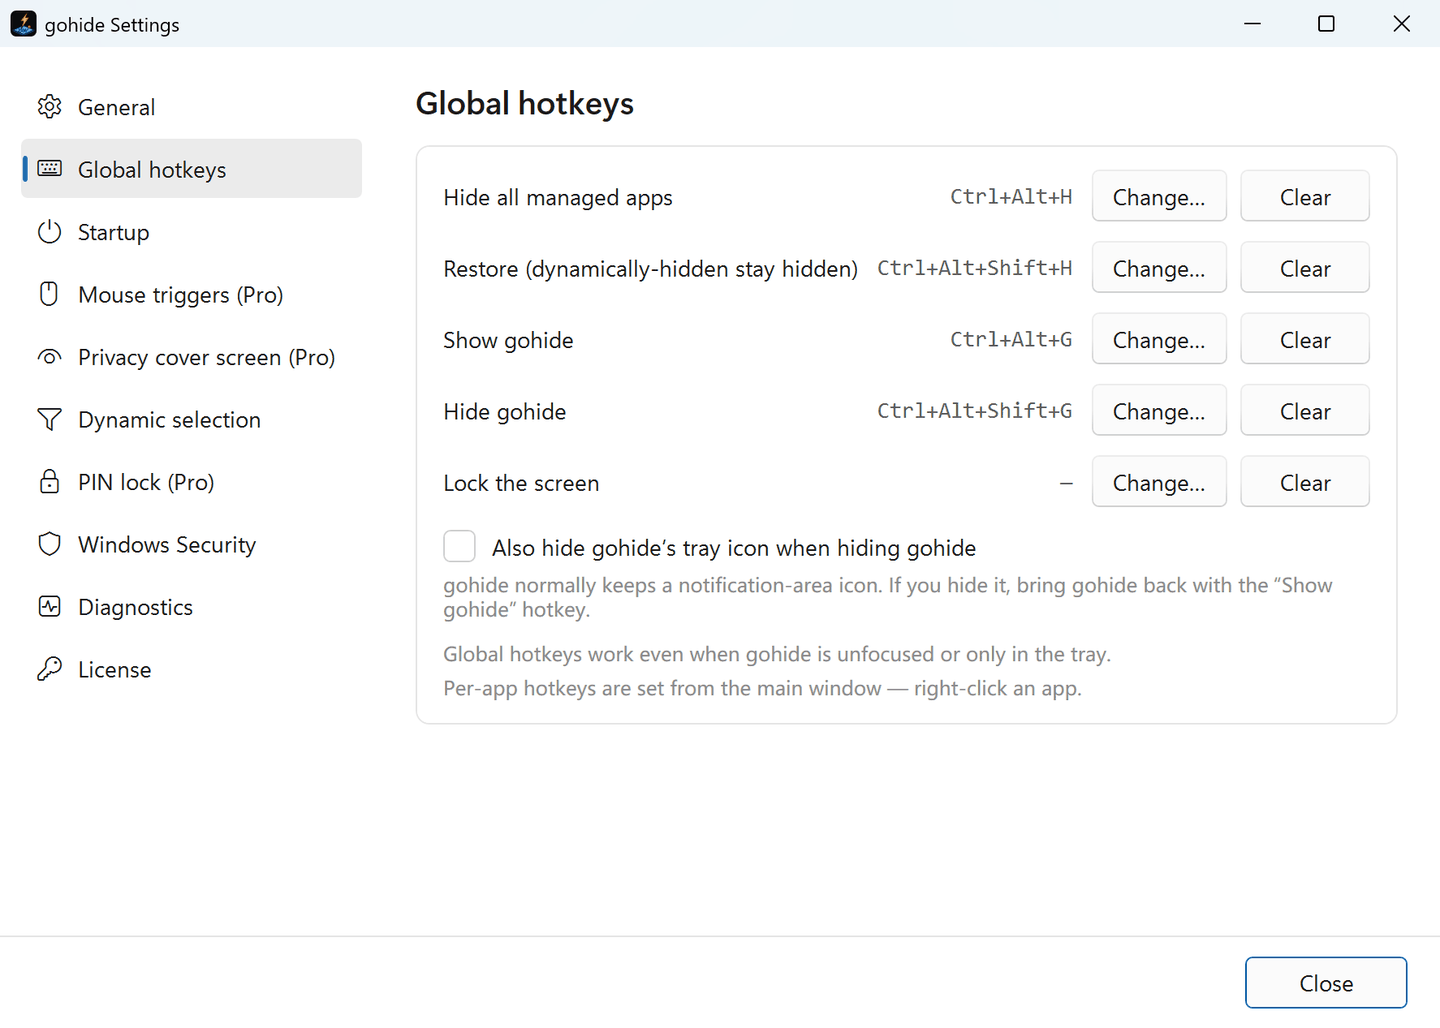Close the settings with Close button
1440x1028 pixels.
[x=1326, y=982]
